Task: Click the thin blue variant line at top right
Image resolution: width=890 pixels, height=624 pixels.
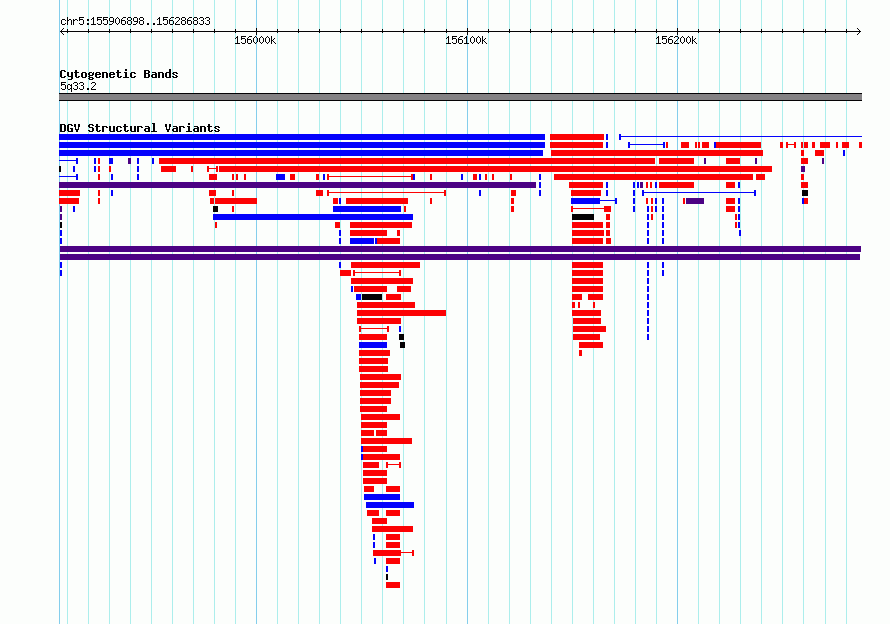Action: tap(740, 137)
